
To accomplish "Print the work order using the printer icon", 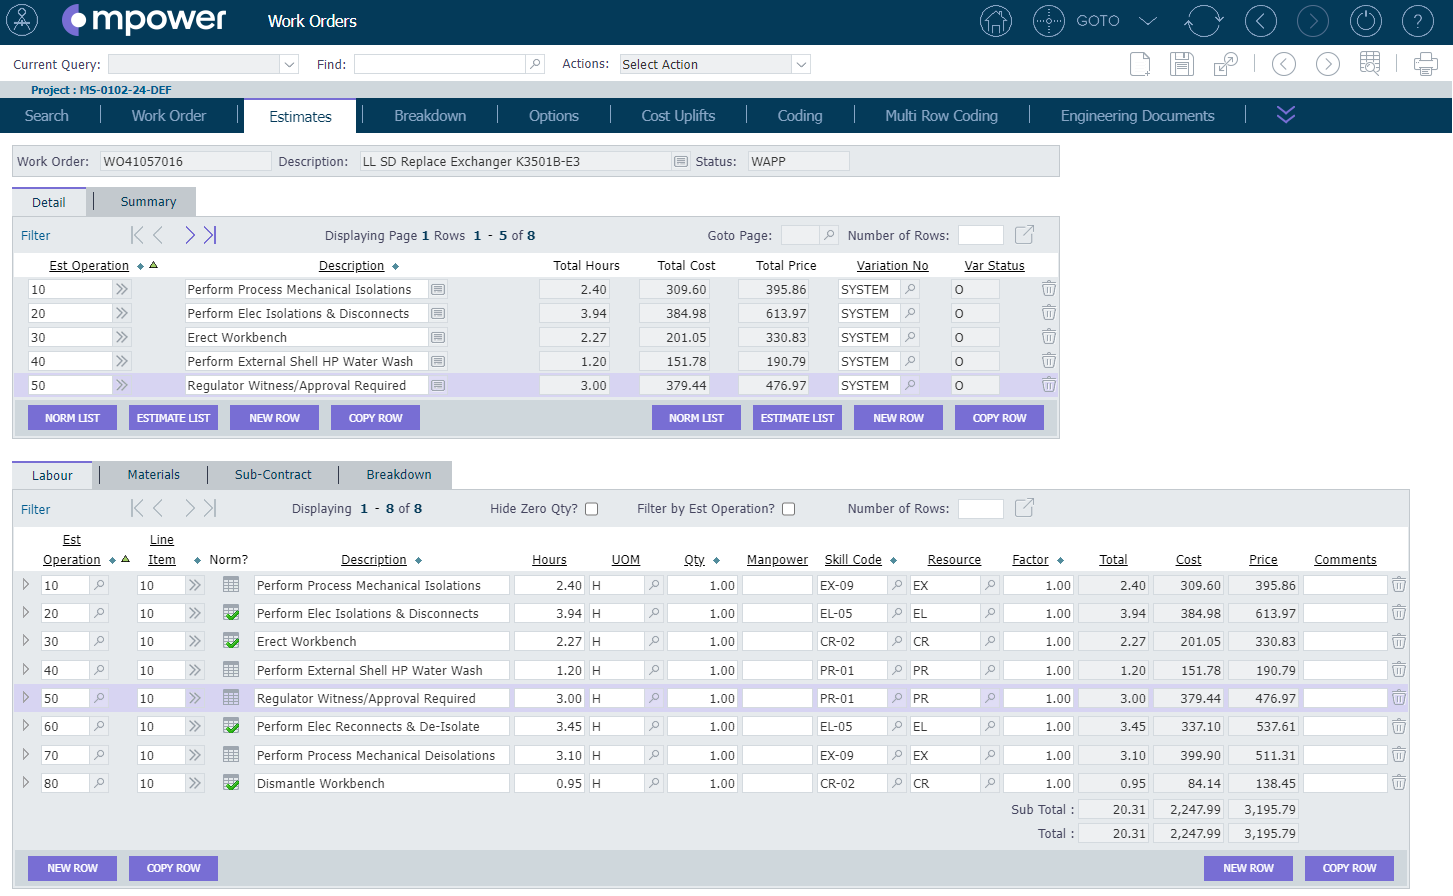I will 1425,63.
